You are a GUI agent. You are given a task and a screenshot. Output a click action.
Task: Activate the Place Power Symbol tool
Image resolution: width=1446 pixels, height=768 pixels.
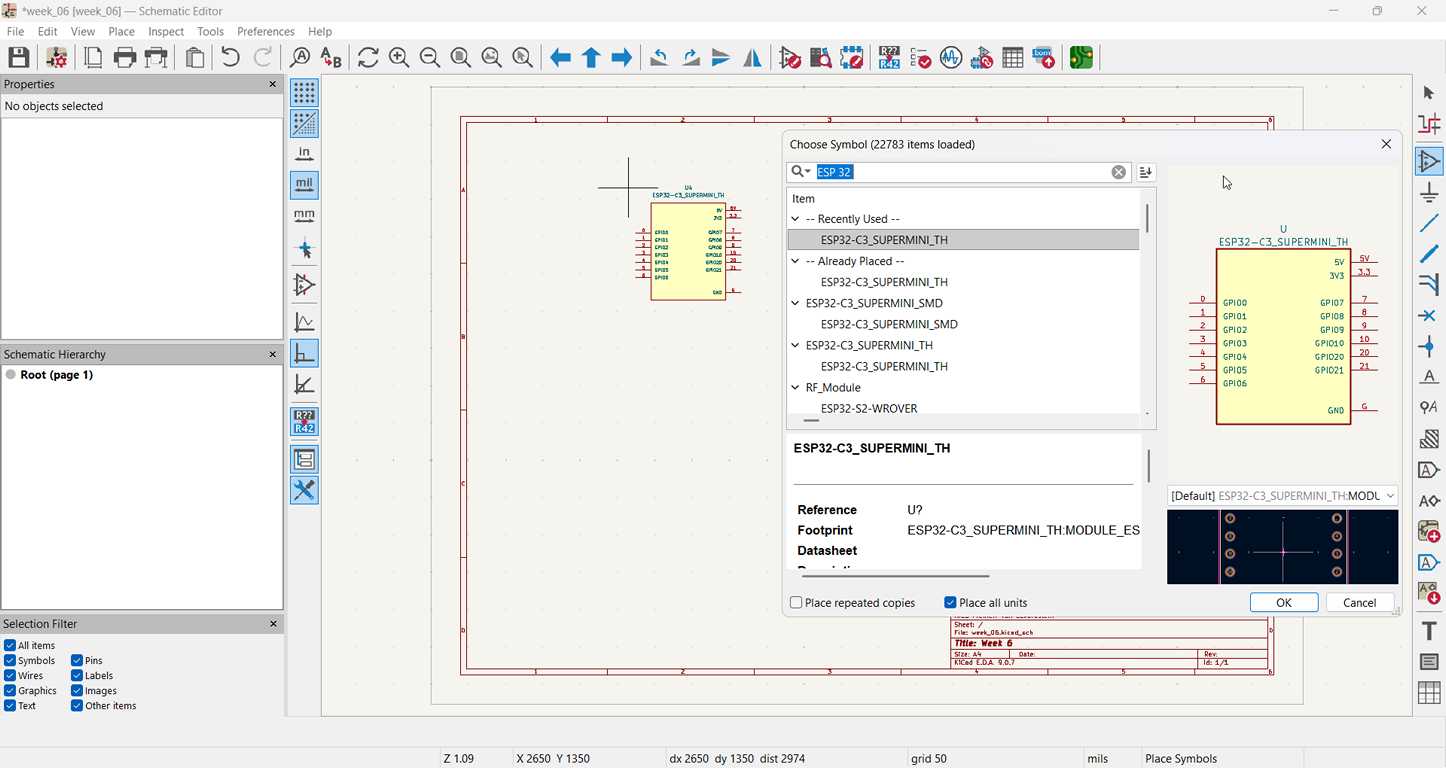tap(1429, 192)
